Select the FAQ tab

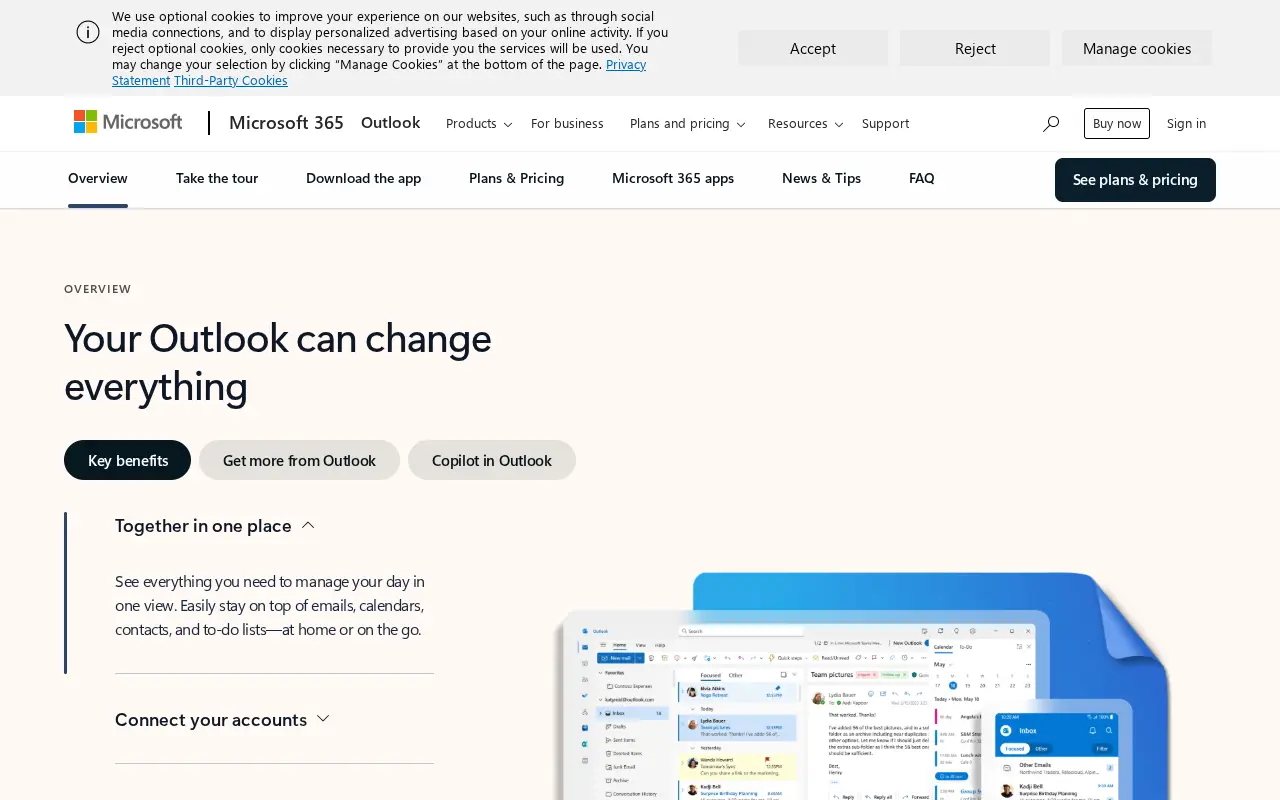pyautogui.click(x=922, y=178)
